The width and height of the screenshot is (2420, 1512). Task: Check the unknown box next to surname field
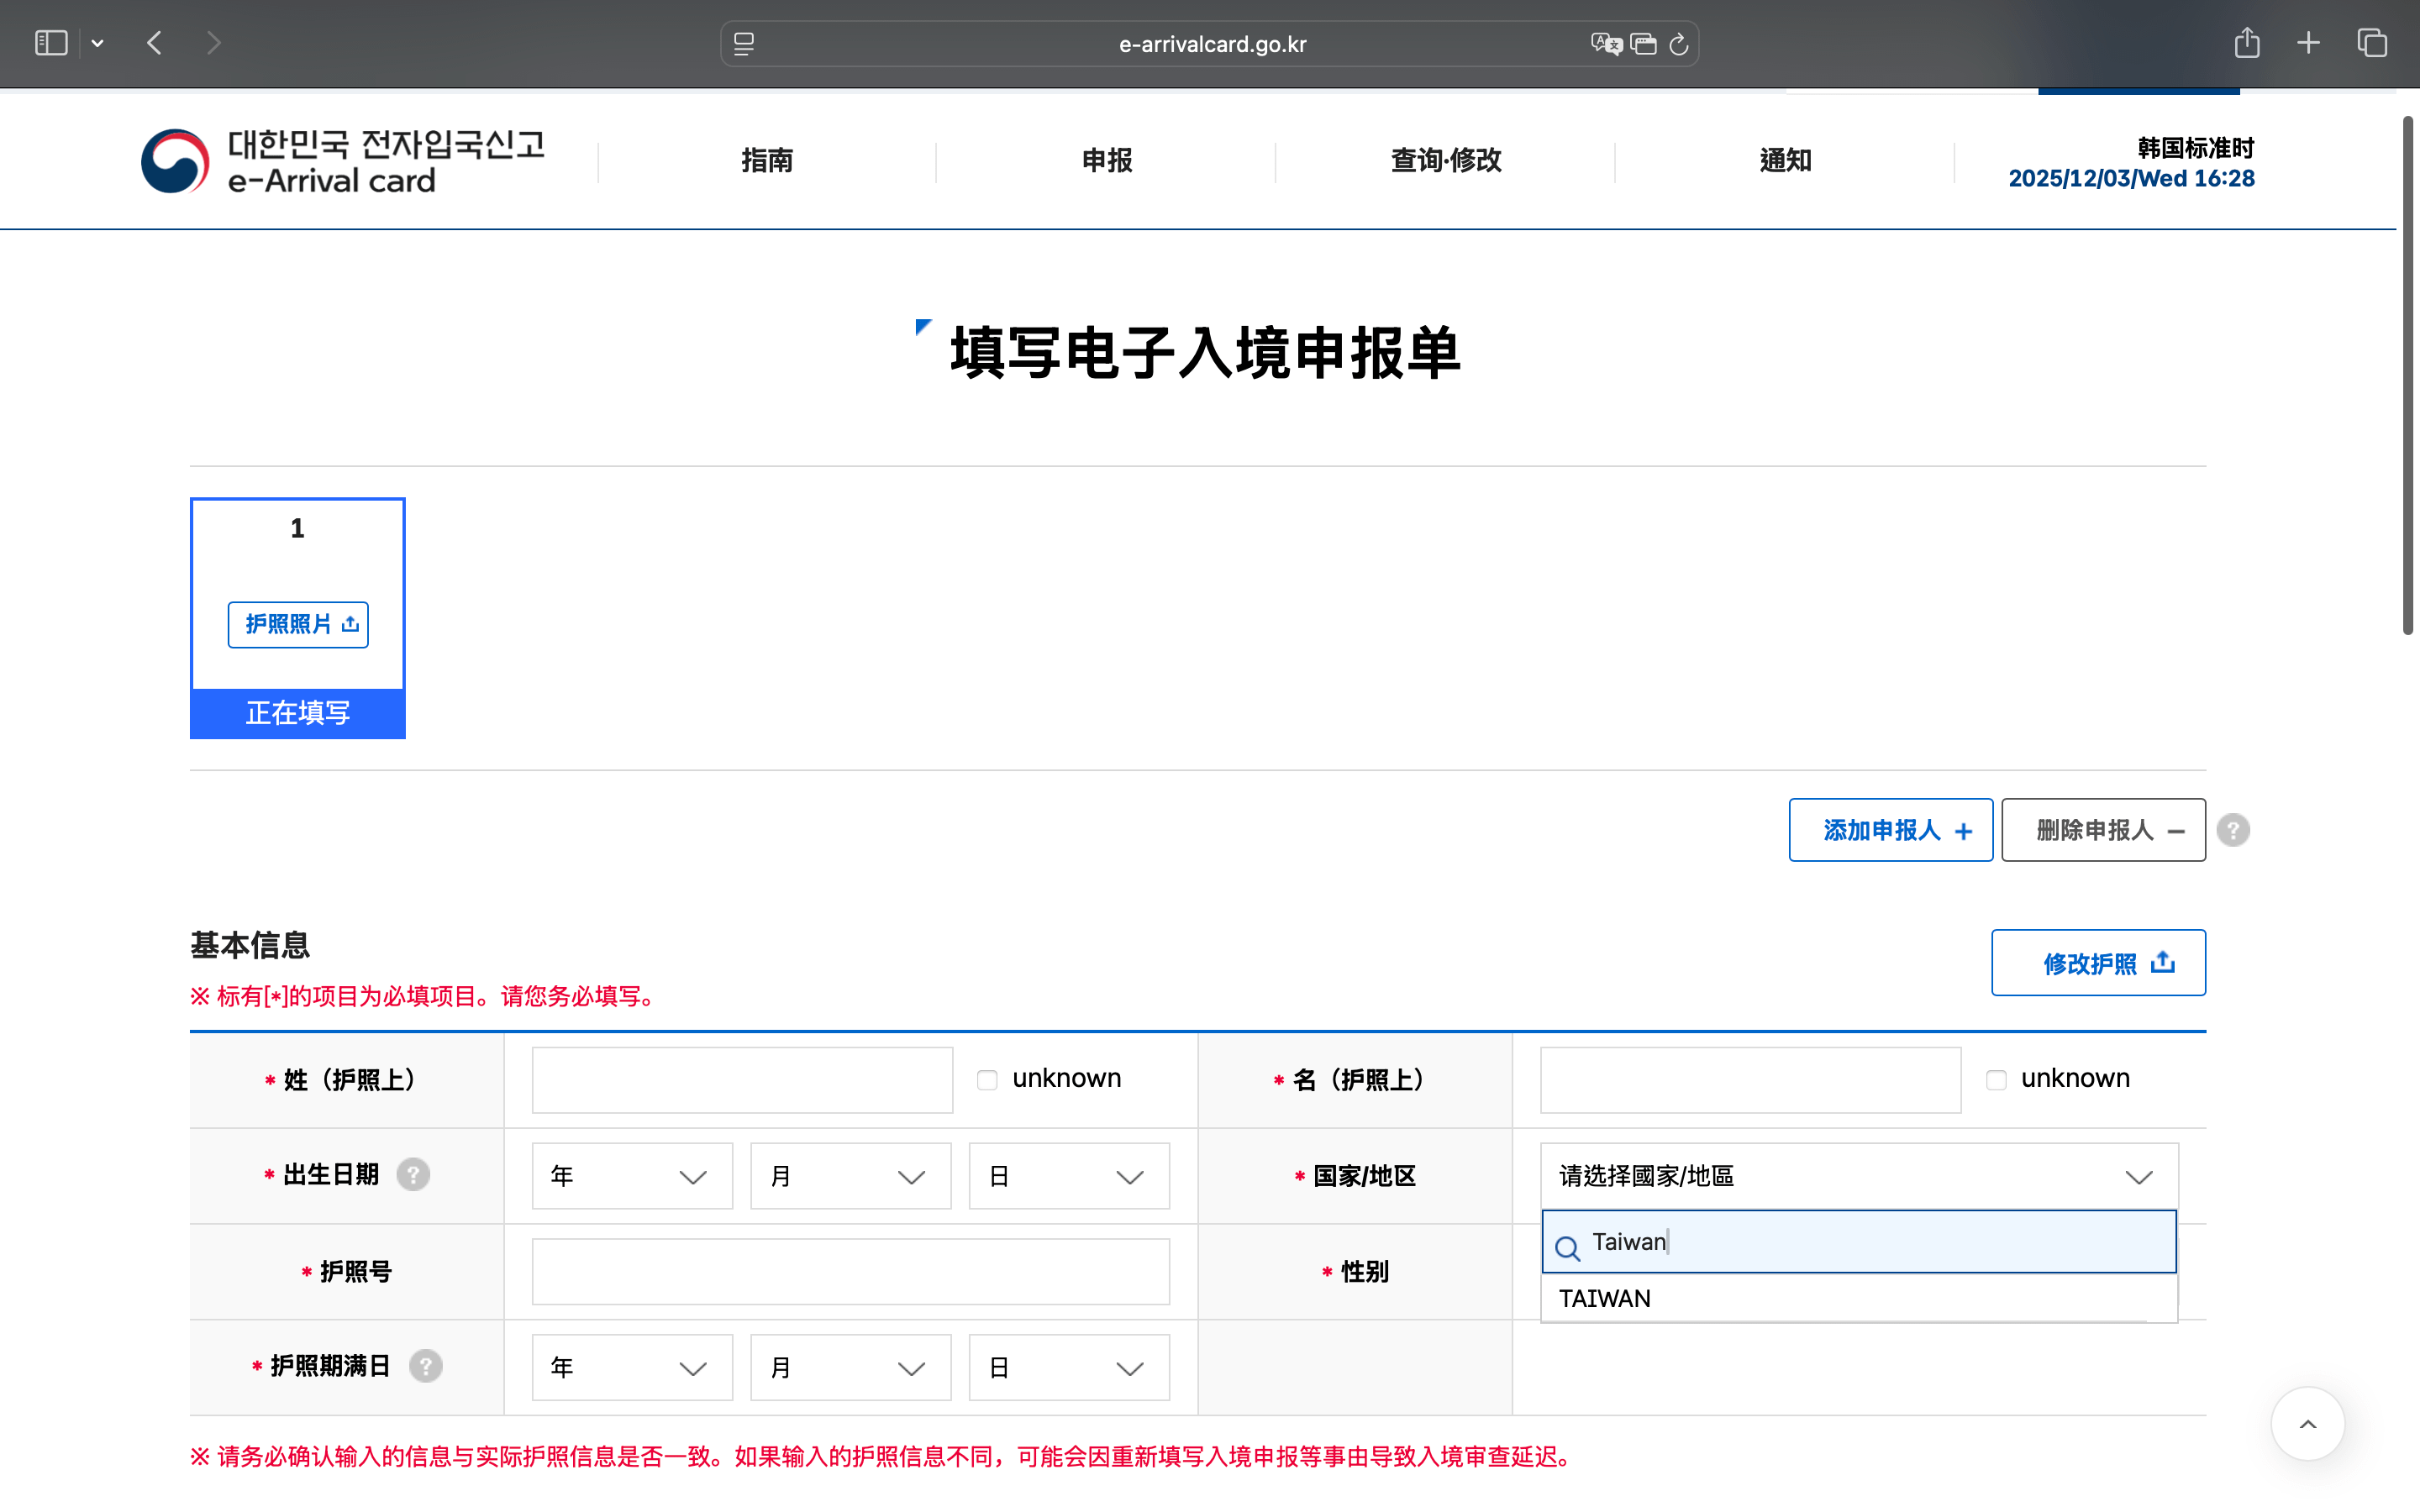tap(987, 1079)
